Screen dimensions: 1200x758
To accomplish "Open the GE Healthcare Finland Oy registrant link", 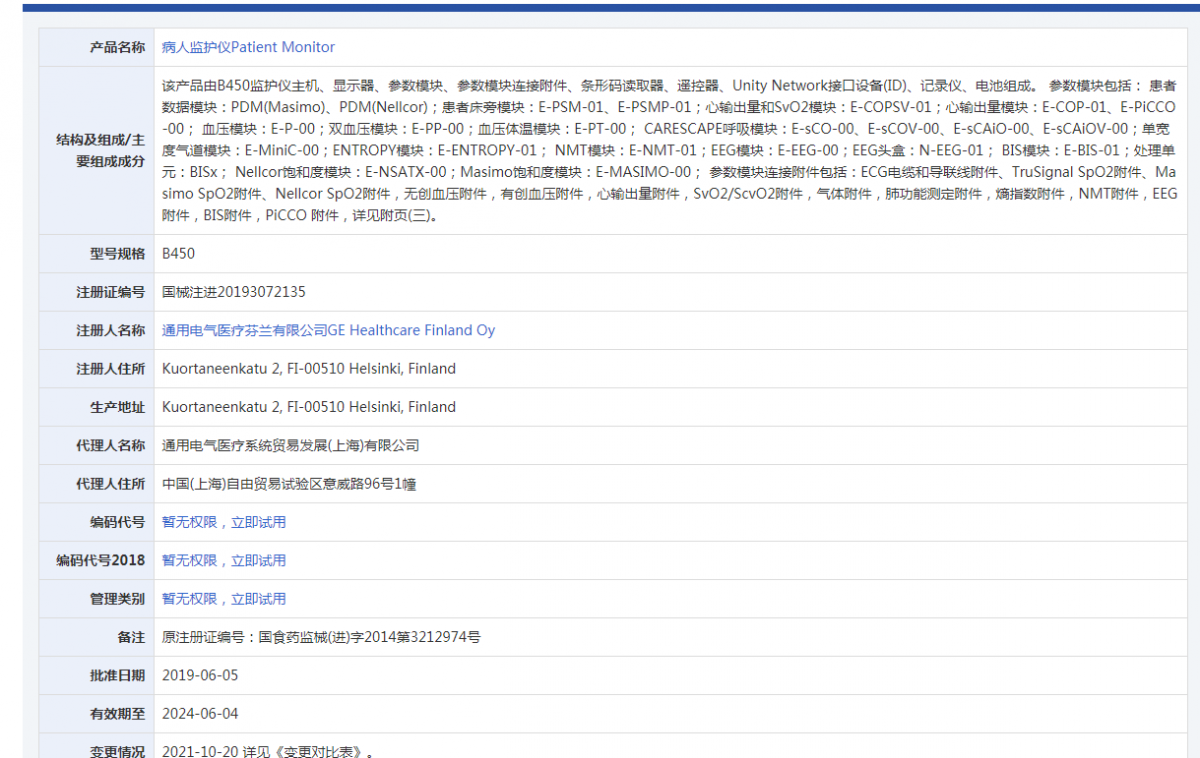I will pyautogui.click(x=328, y=330).
